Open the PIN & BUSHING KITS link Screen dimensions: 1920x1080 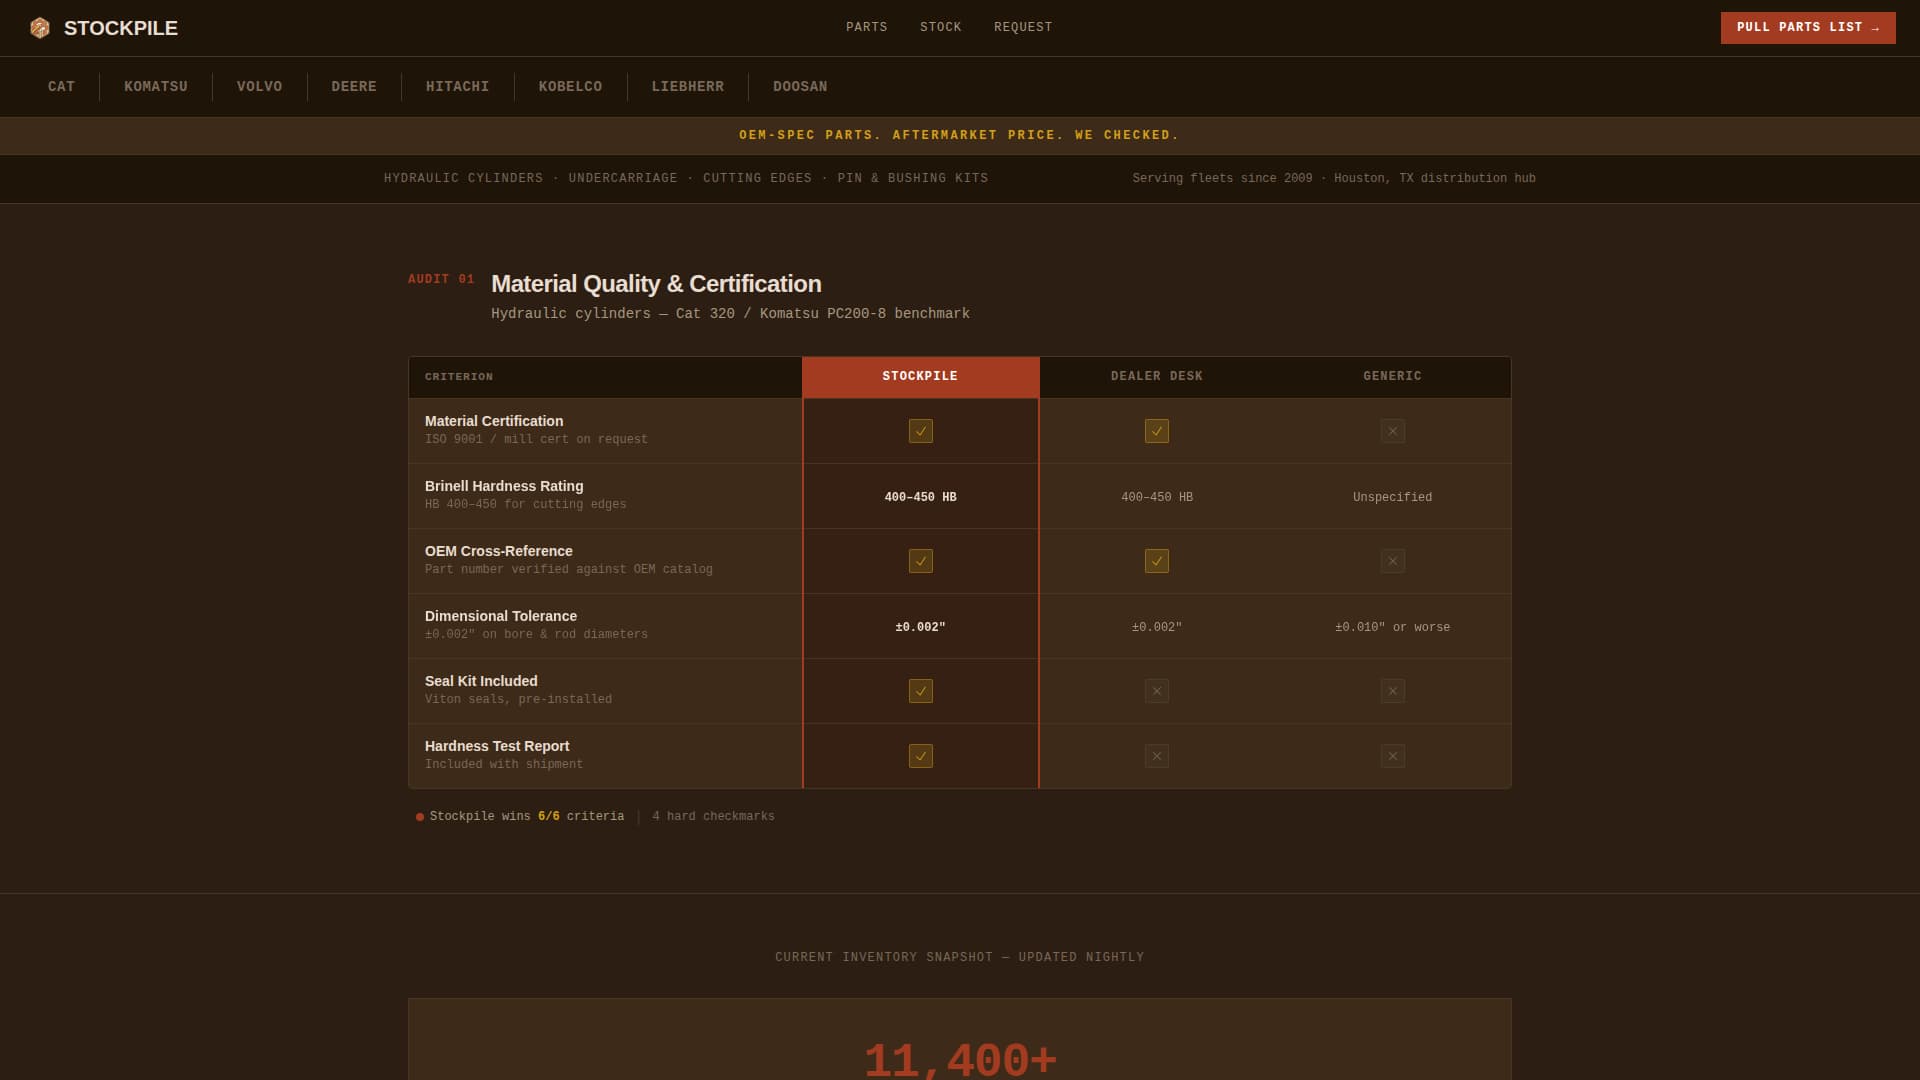pyautogui.click(x=913, y=178)
